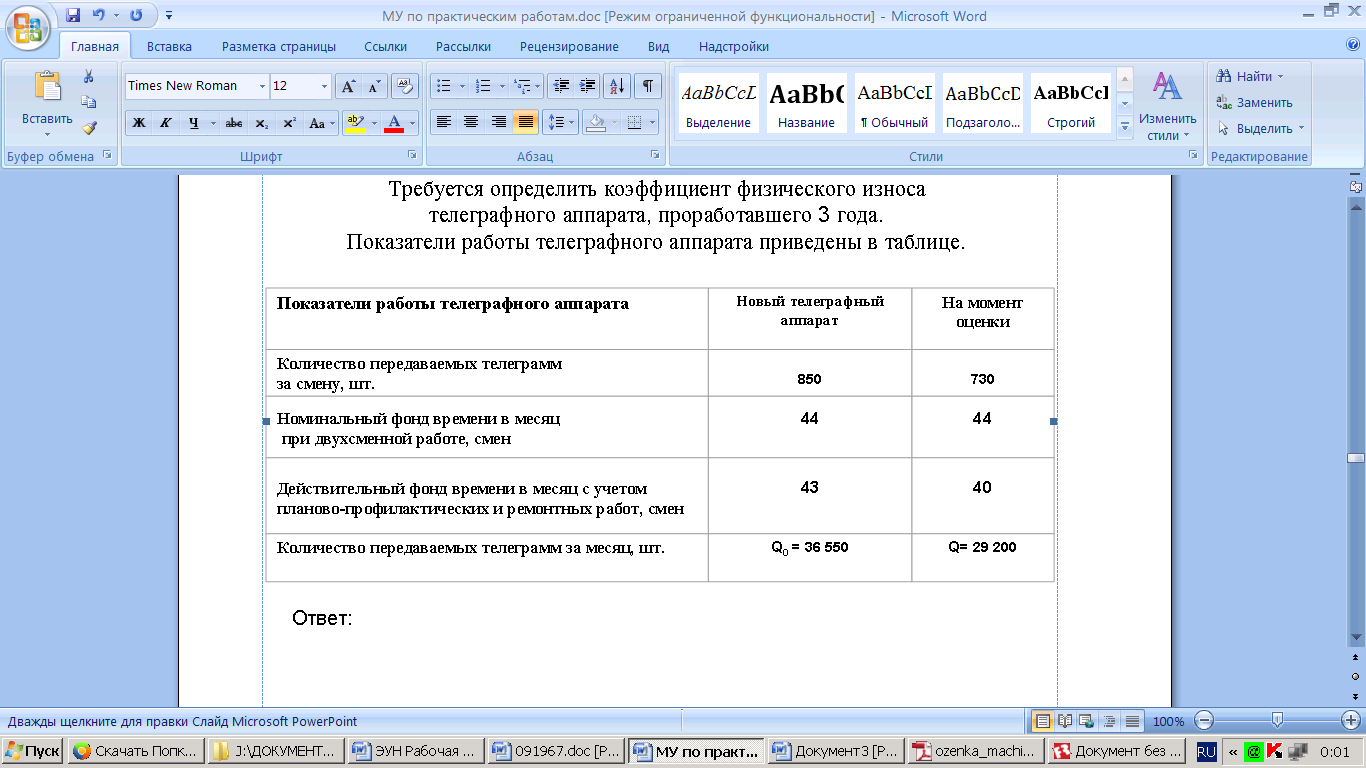Increase paragraph indent
The height and width of the screenshot is (768, 1366).
click(587, 86)
